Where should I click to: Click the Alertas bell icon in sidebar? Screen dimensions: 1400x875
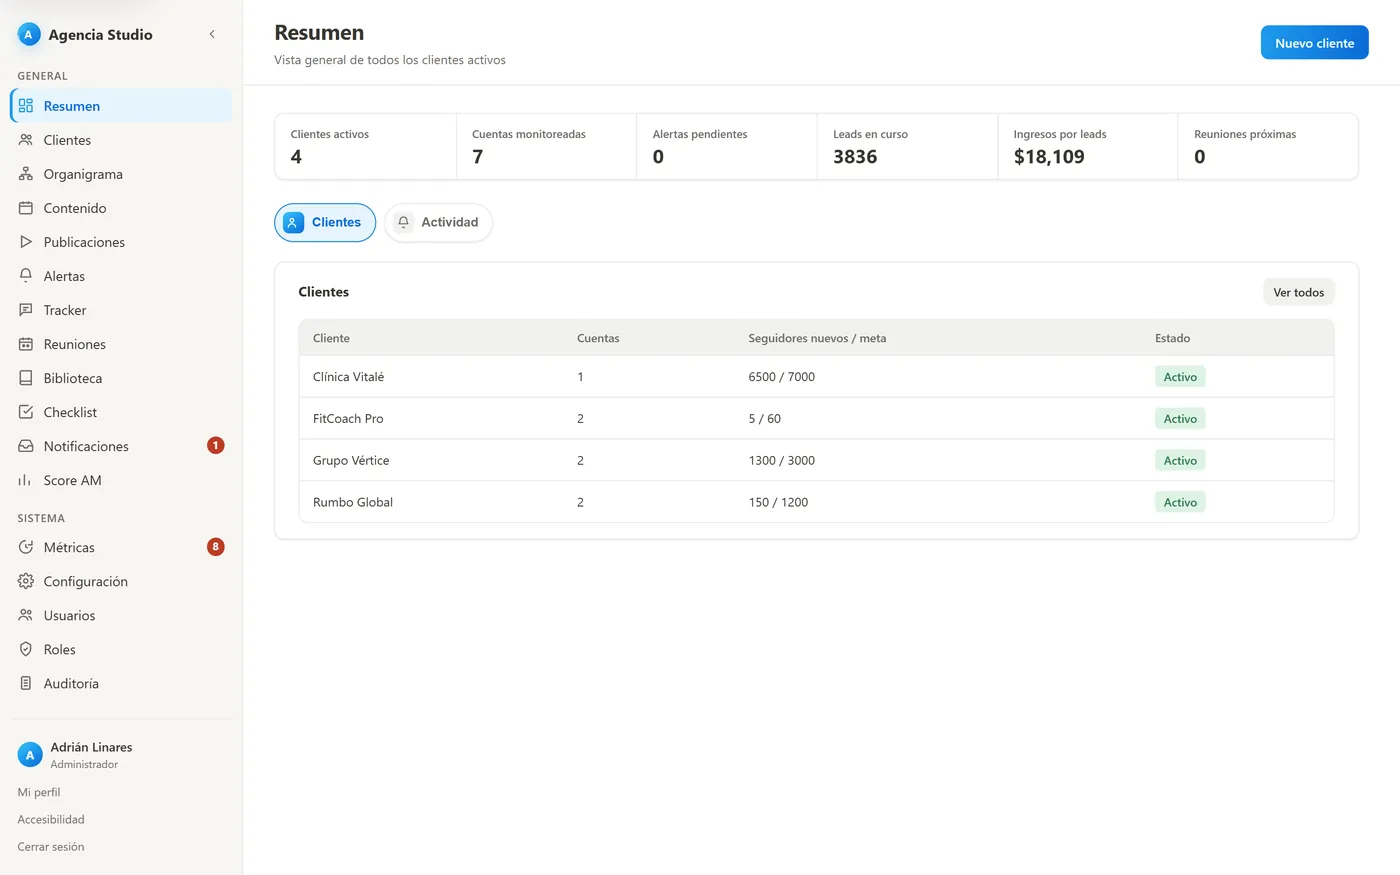[x=26, y=276]
